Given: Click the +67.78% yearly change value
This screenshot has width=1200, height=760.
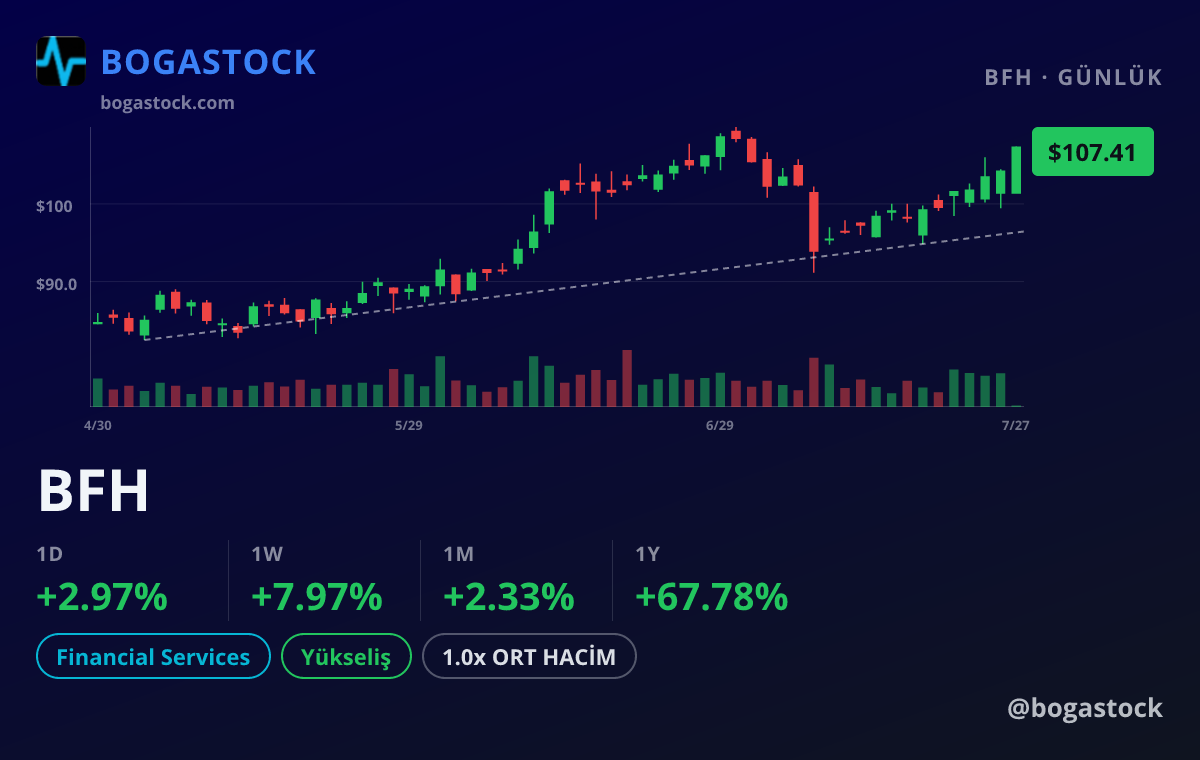Looking at the screenshot, I should [711, 597].
